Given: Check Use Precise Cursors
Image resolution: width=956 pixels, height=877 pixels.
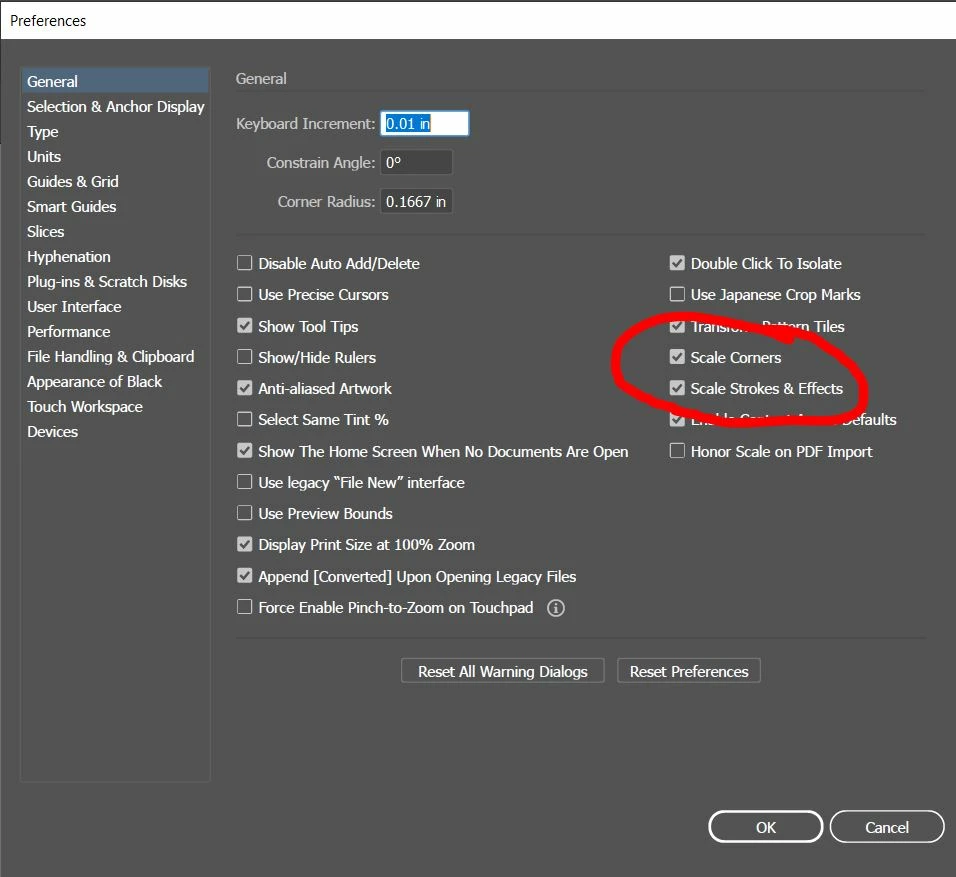Looking at the screenshot, I should (x=244, y=295).
